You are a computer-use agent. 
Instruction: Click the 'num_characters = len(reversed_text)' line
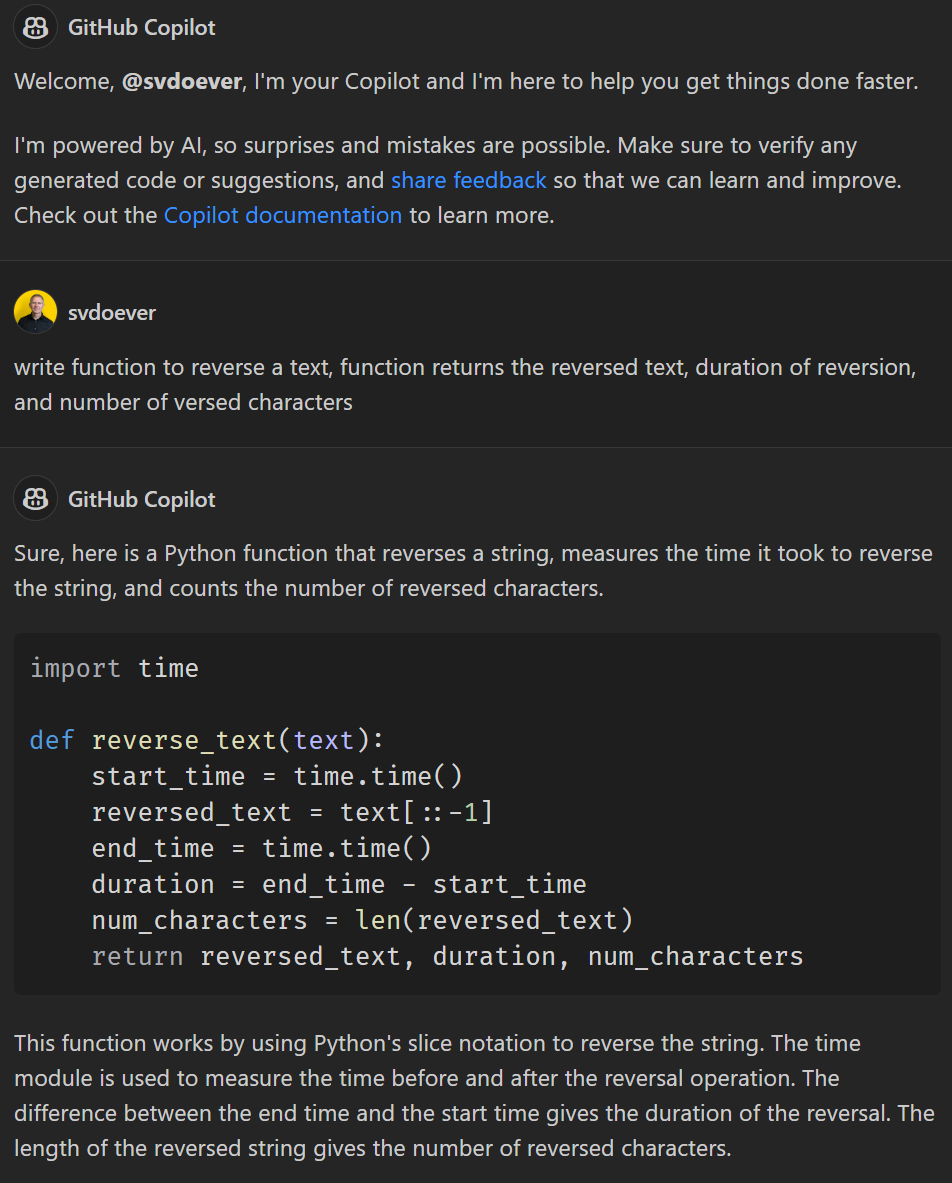point(362,920)
